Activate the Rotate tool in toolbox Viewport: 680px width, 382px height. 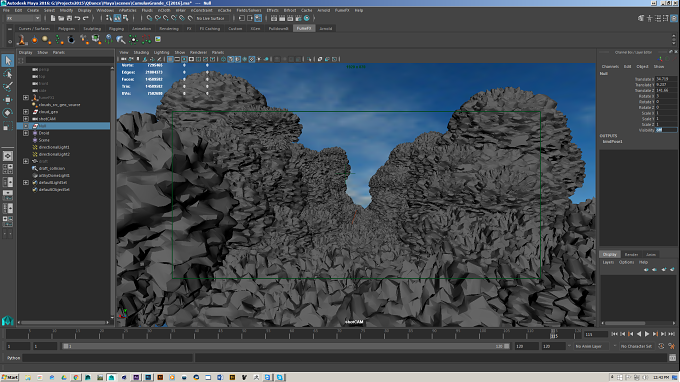tap(8, 113)
